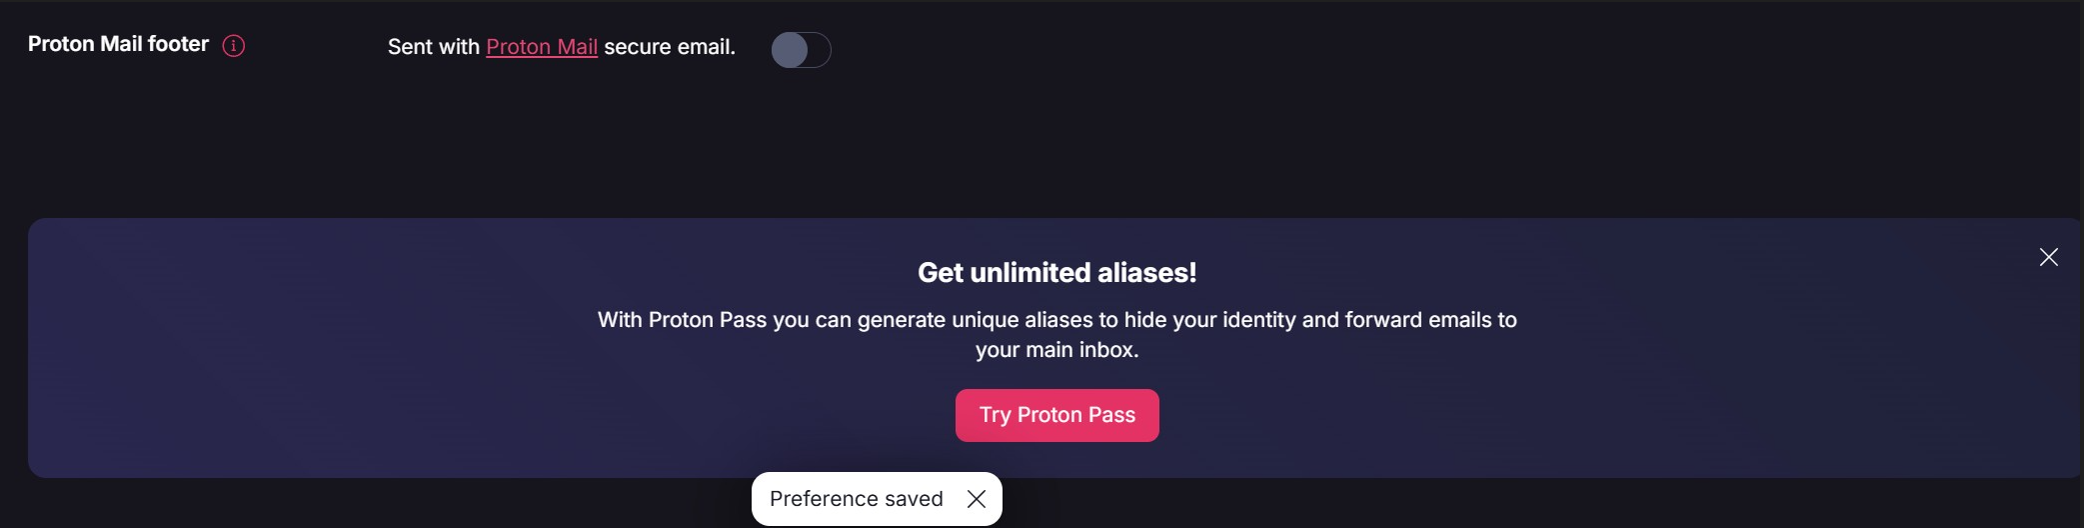
Task: Toggle the Proton Mail footer switch
Action: coord(800,50)
